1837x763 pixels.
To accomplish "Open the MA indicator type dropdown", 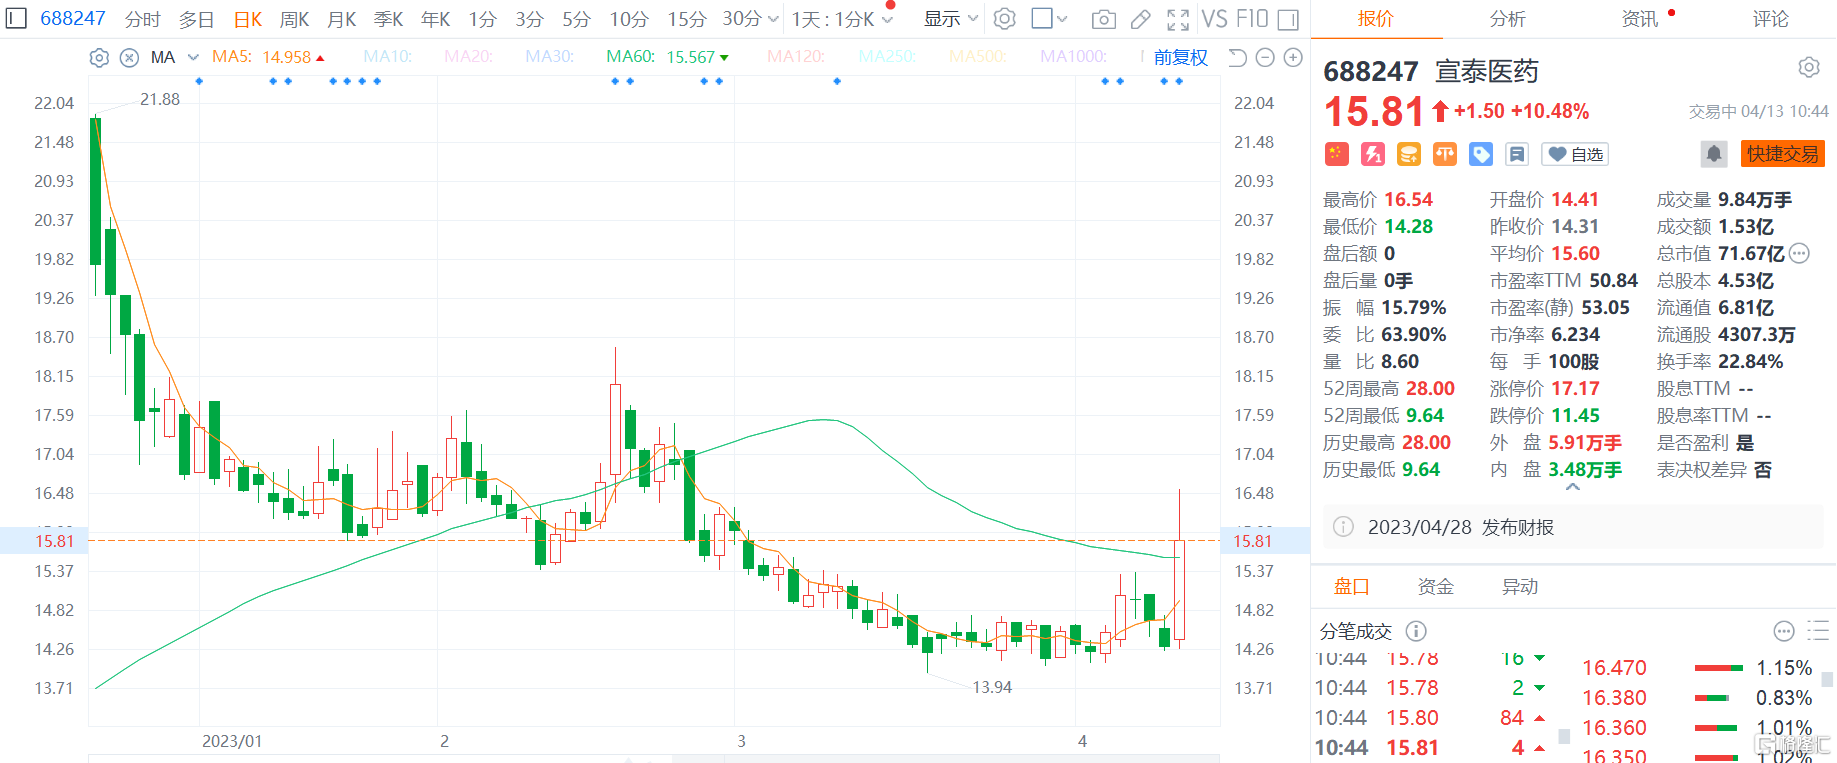I will point(193,58).
